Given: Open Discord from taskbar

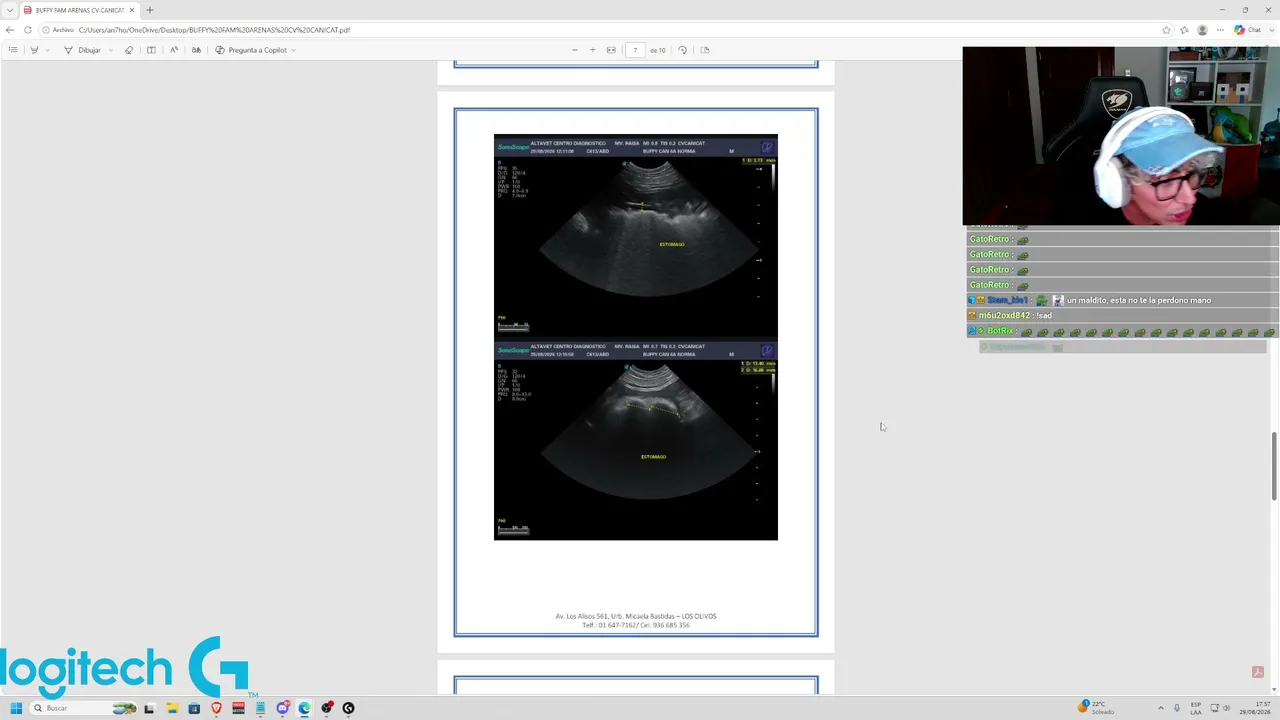Looking at the screenshot, I should [283, 708].
